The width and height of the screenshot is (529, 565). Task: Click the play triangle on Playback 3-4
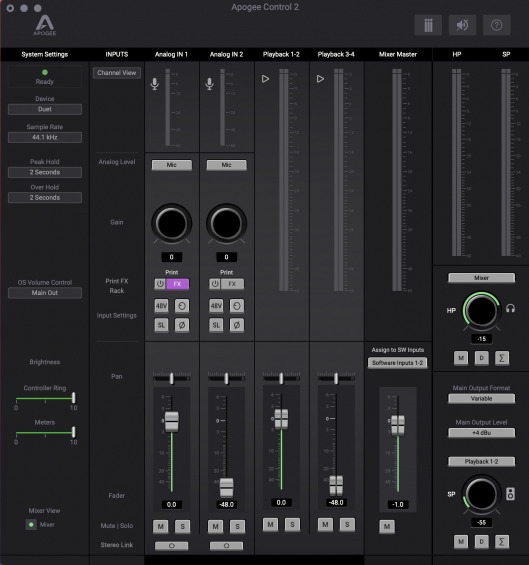[x=320, y=79]
